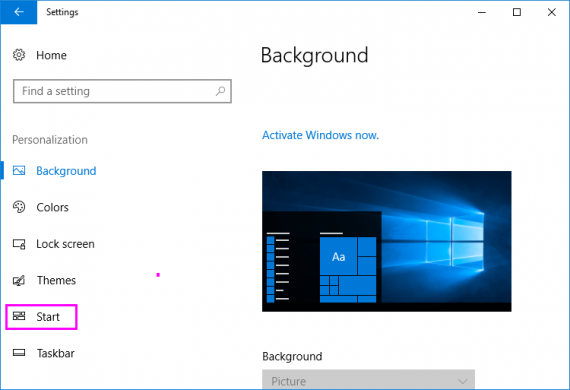Click the Themes brush icon

pos(19,280)
